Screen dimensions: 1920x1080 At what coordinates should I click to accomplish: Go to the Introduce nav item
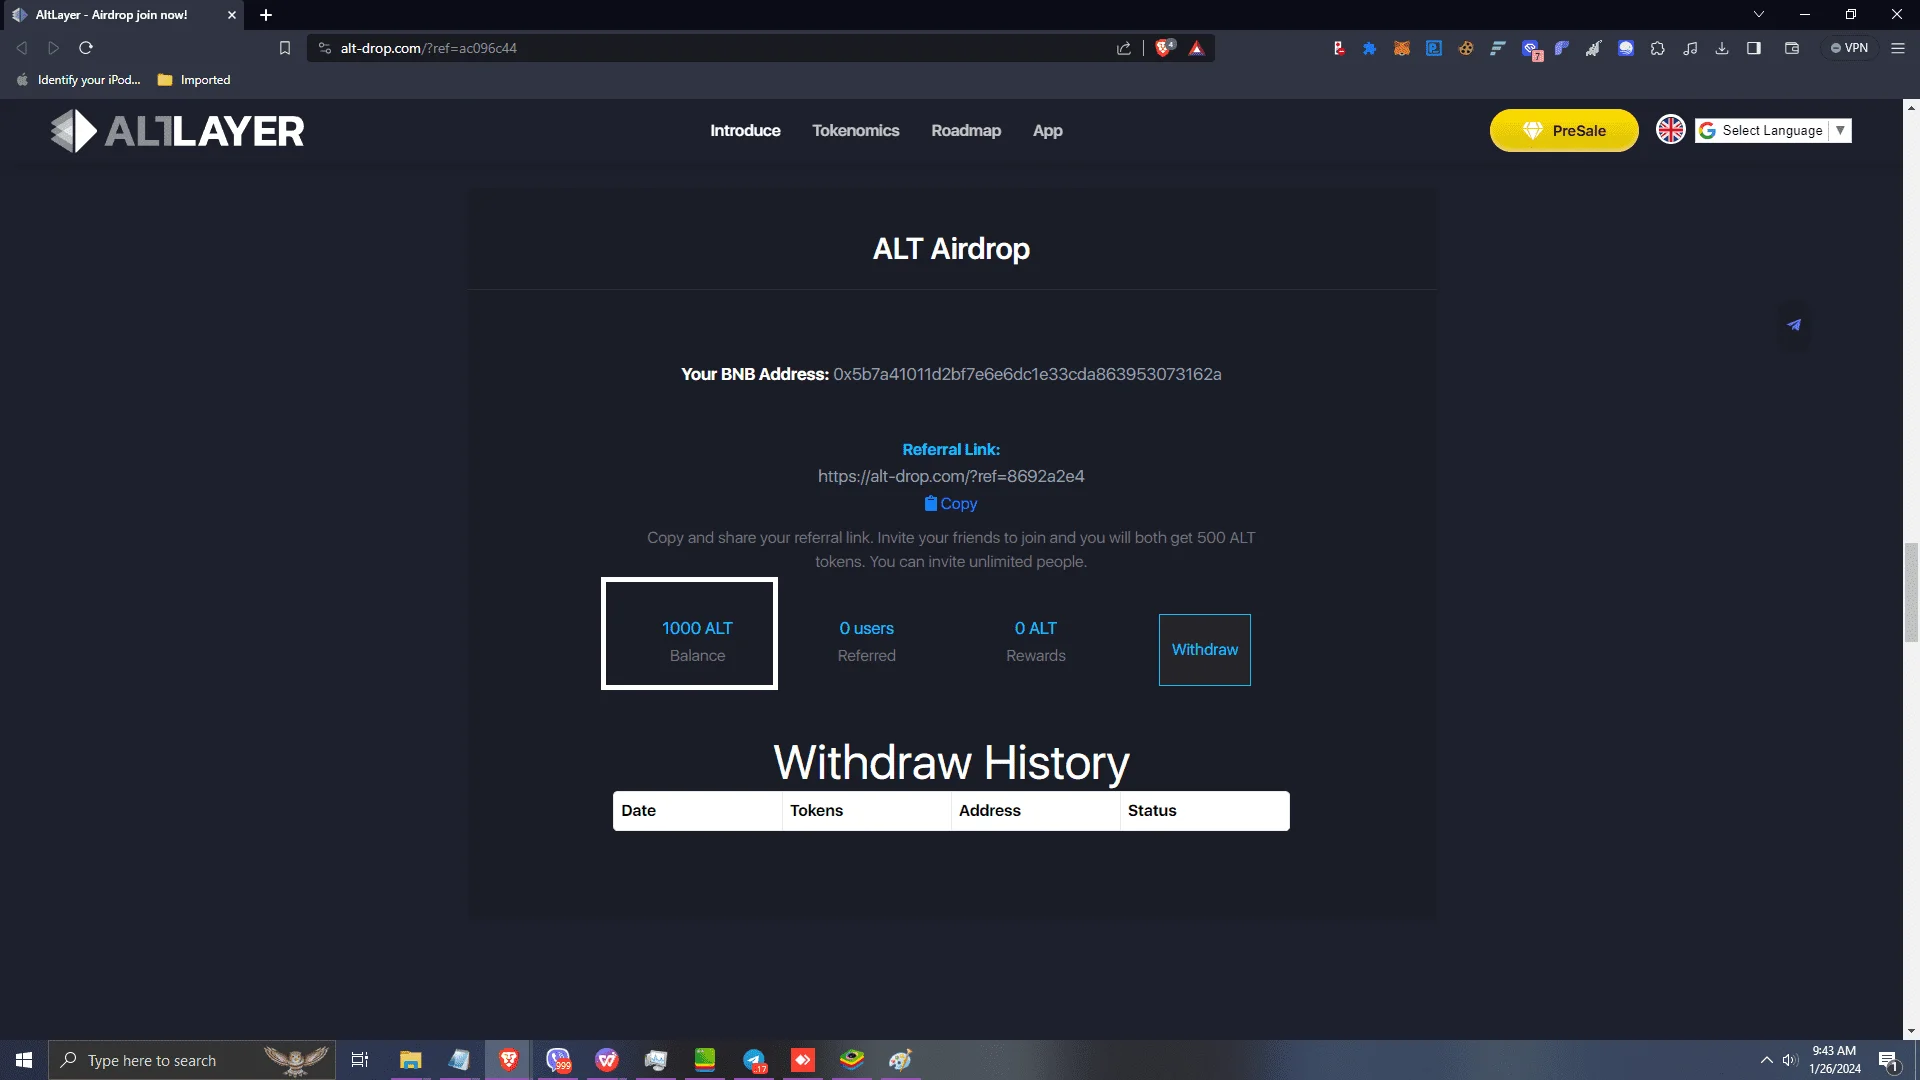point(745,131)
